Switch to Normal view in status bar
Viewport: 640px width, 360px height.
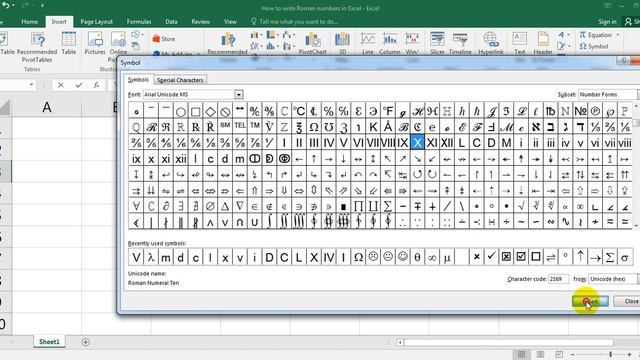click(522, 354)
